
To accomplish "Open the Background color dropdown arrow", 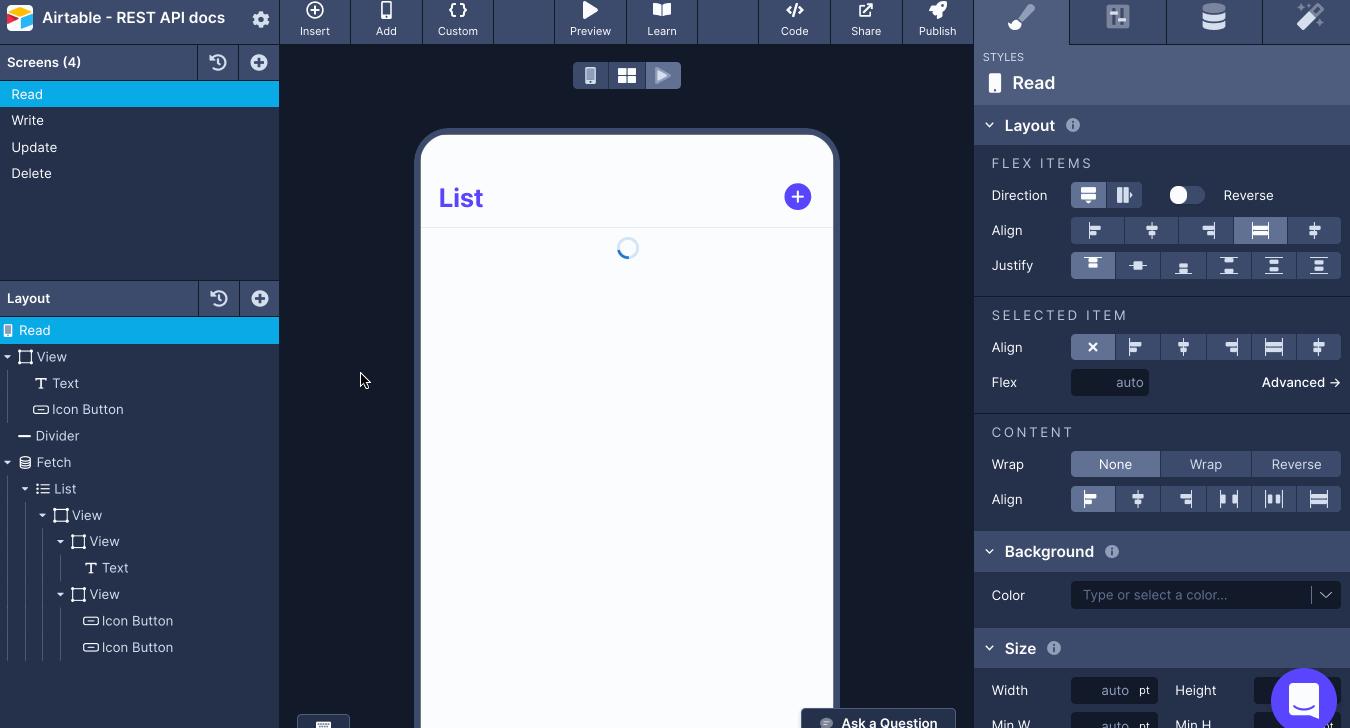I will 1326,595.
